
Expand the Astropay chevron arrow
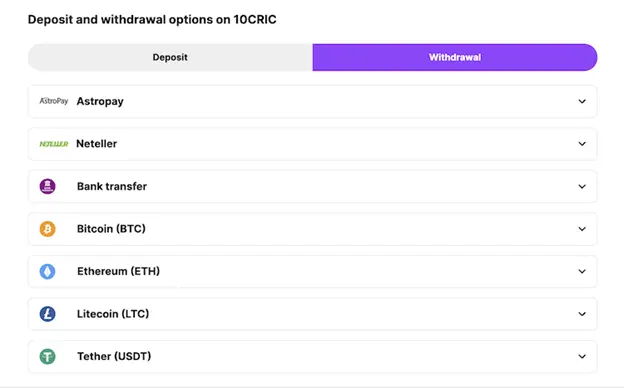tap(582, 101)
